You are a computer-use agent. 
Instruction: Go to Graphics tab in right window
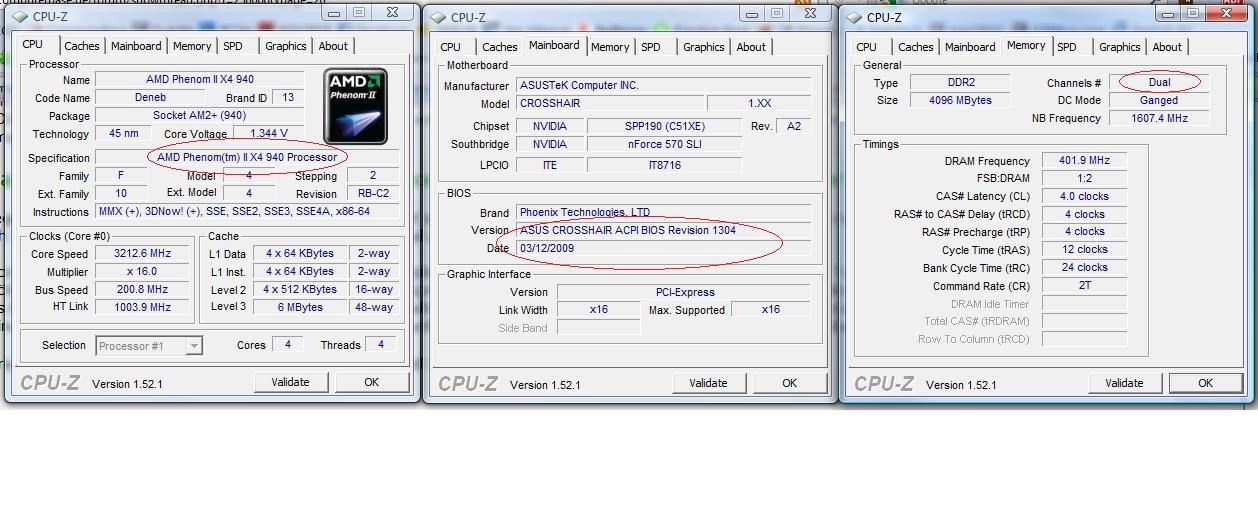click(1120, 47)
